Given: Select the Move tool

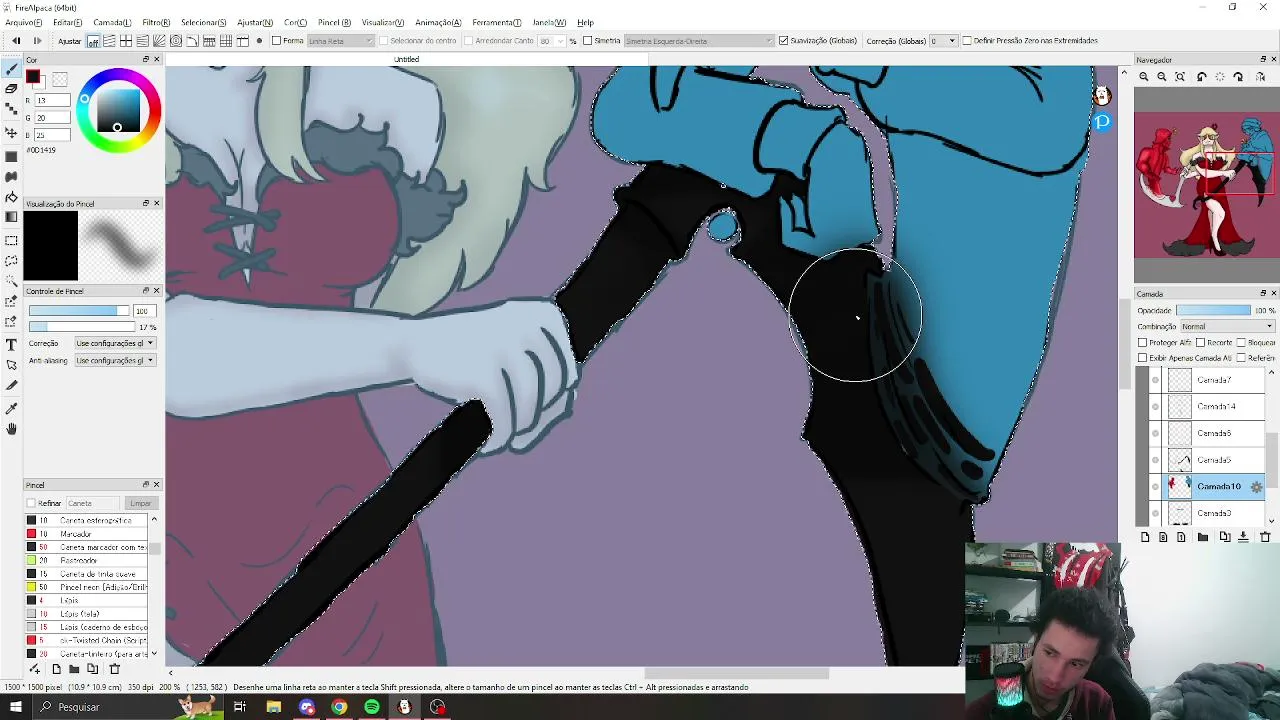Looking at the screenshot, I should 11,132.
